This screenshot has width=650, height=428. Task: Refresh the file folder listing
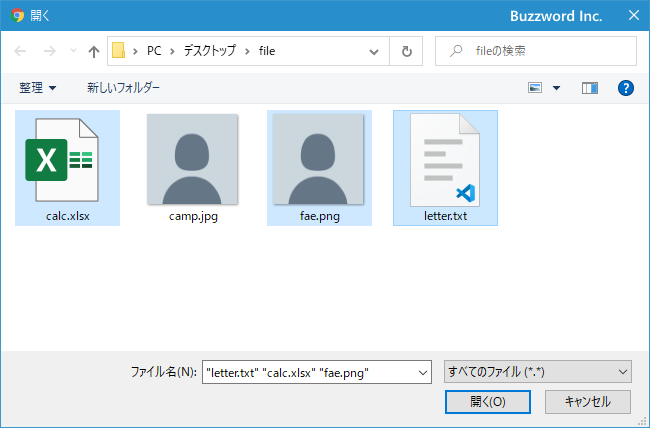coord(406,51)
